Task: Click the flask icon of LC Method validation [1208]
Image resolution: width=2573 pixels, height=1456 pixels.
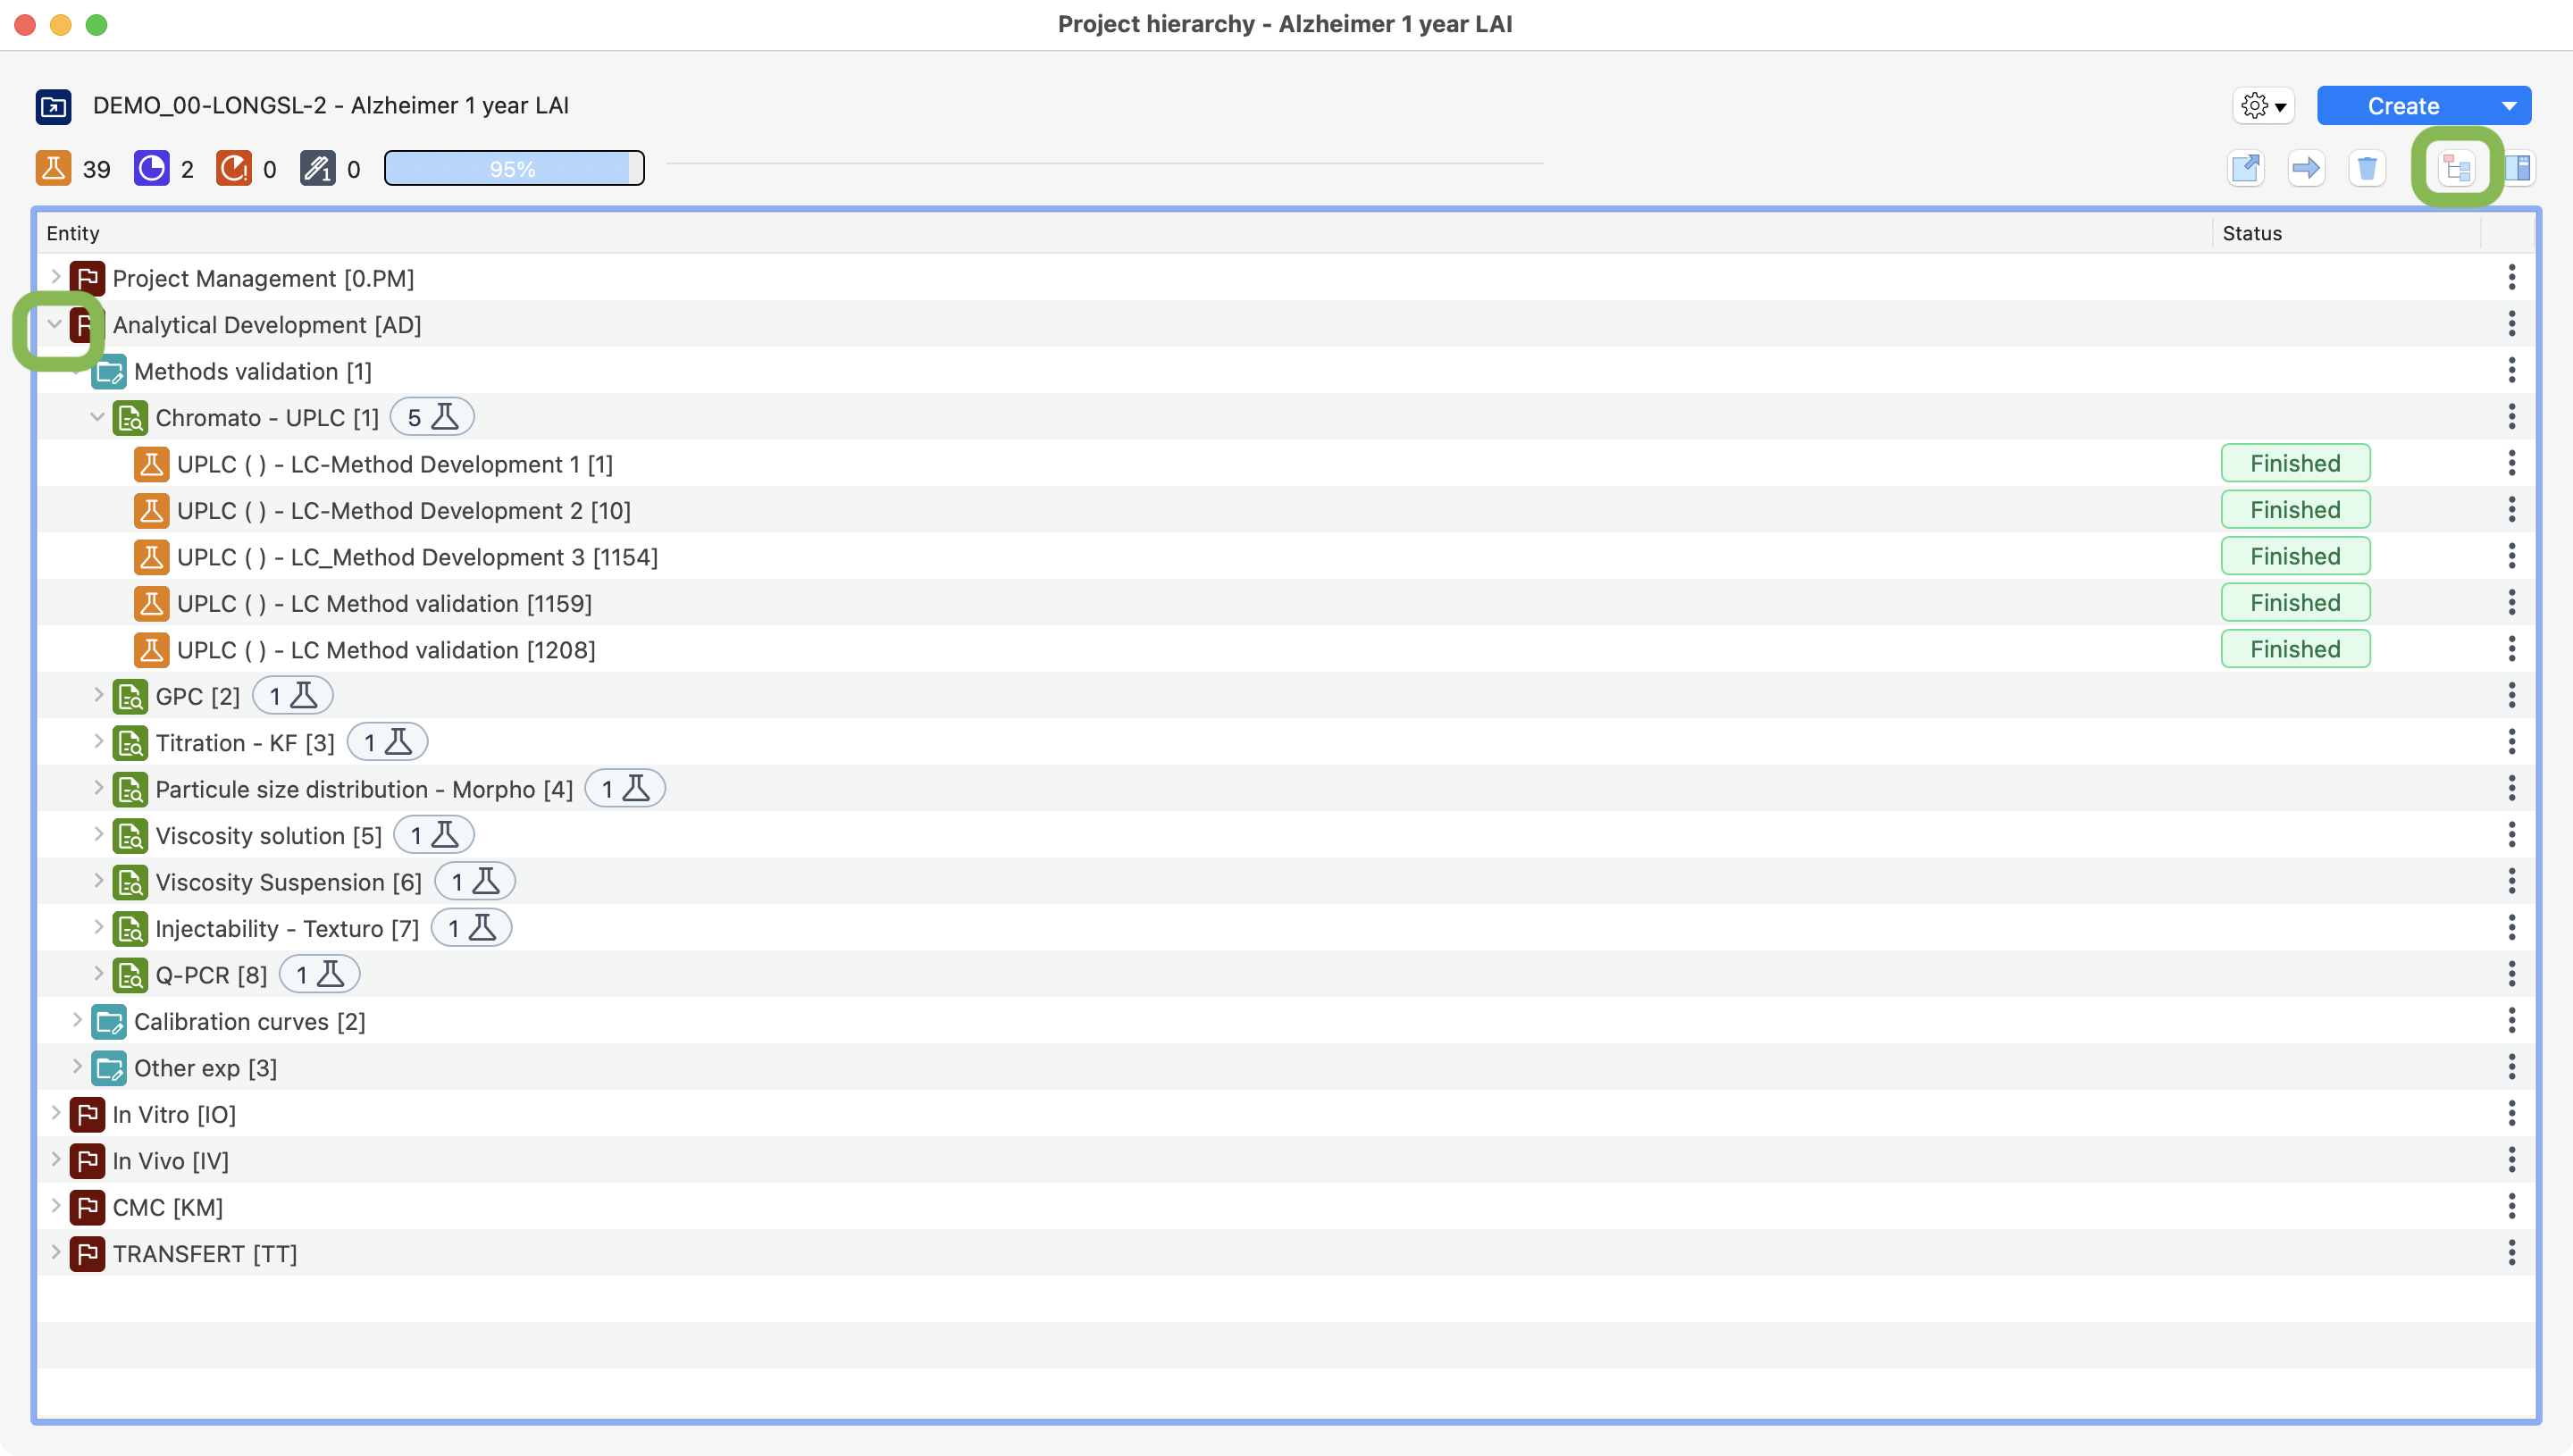Action: (x=151, y=650)
